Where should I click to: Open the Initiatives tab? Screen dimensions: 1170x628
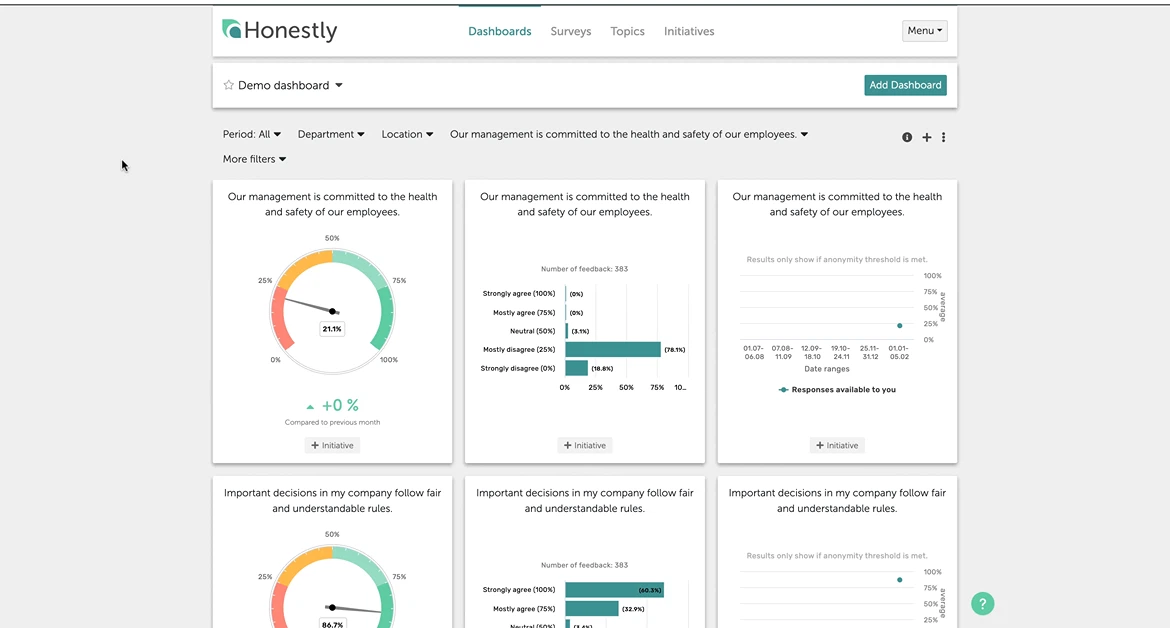(x=689, y=31)
